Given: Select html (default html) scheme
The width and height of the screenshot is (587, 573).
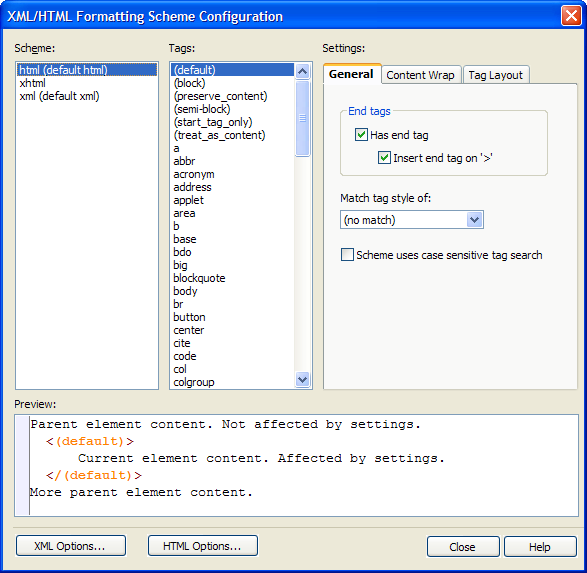Looking at the screenshot, I should click(x=87, y=70).
